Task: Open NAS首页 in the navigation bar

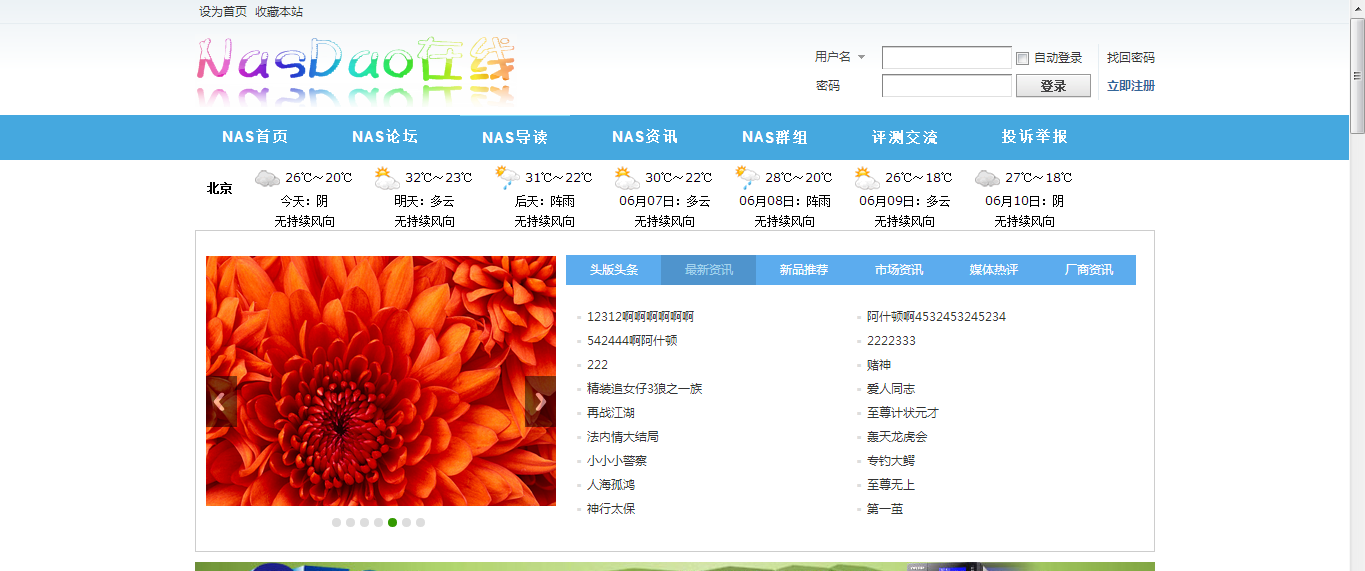Action: pyautogui.click(x=255, y=137)
